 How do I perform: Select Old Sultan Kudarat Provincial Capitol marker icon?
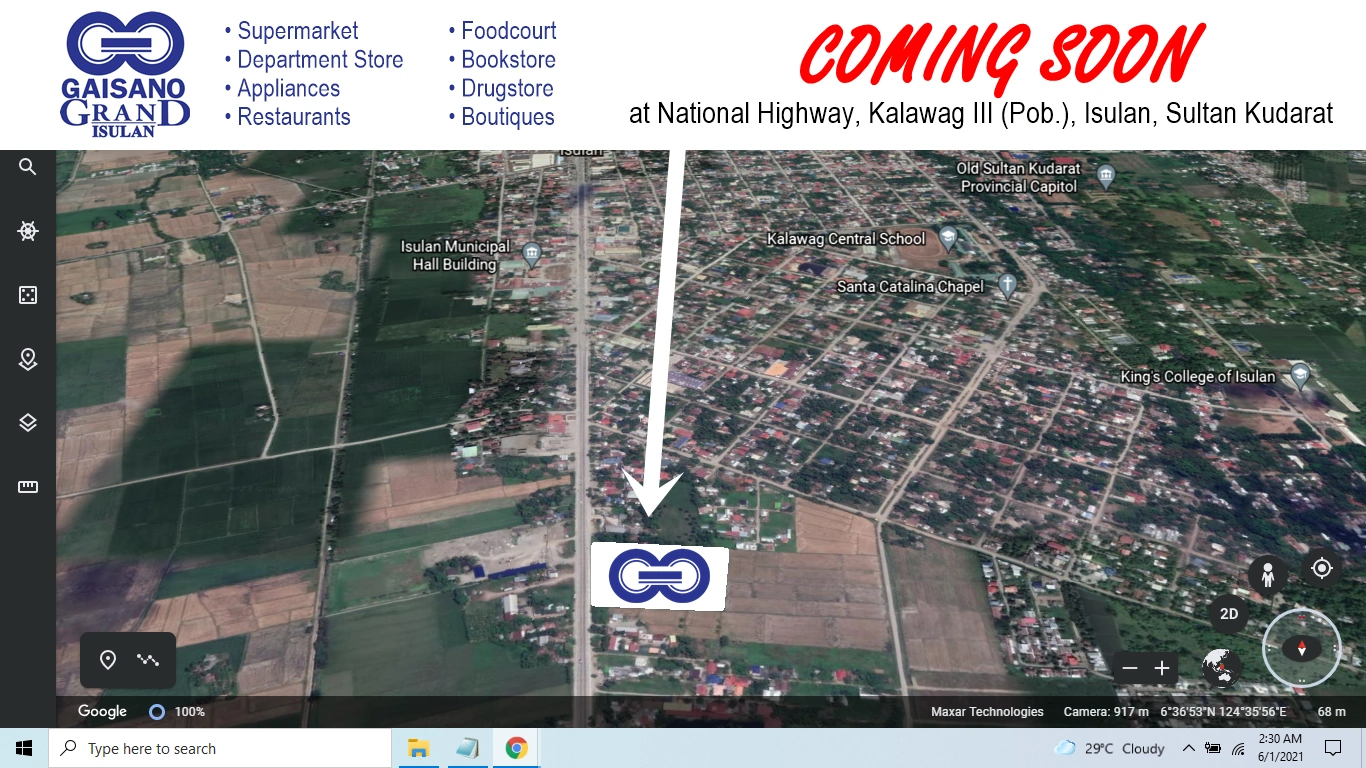[x=1105, y=177]
